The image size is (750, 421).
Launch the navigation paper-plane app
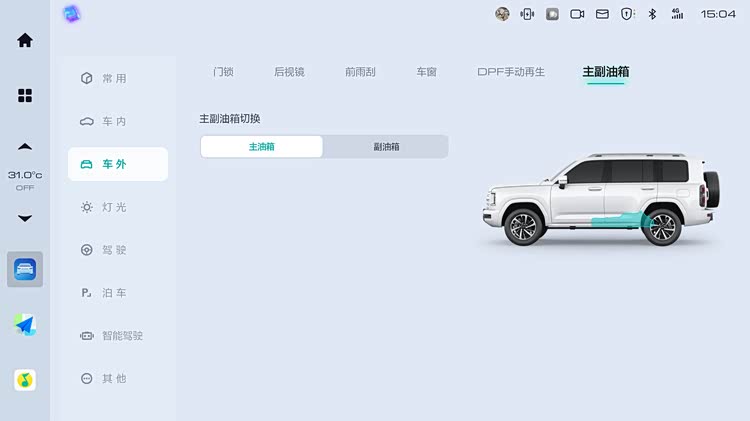pos(25,325)
